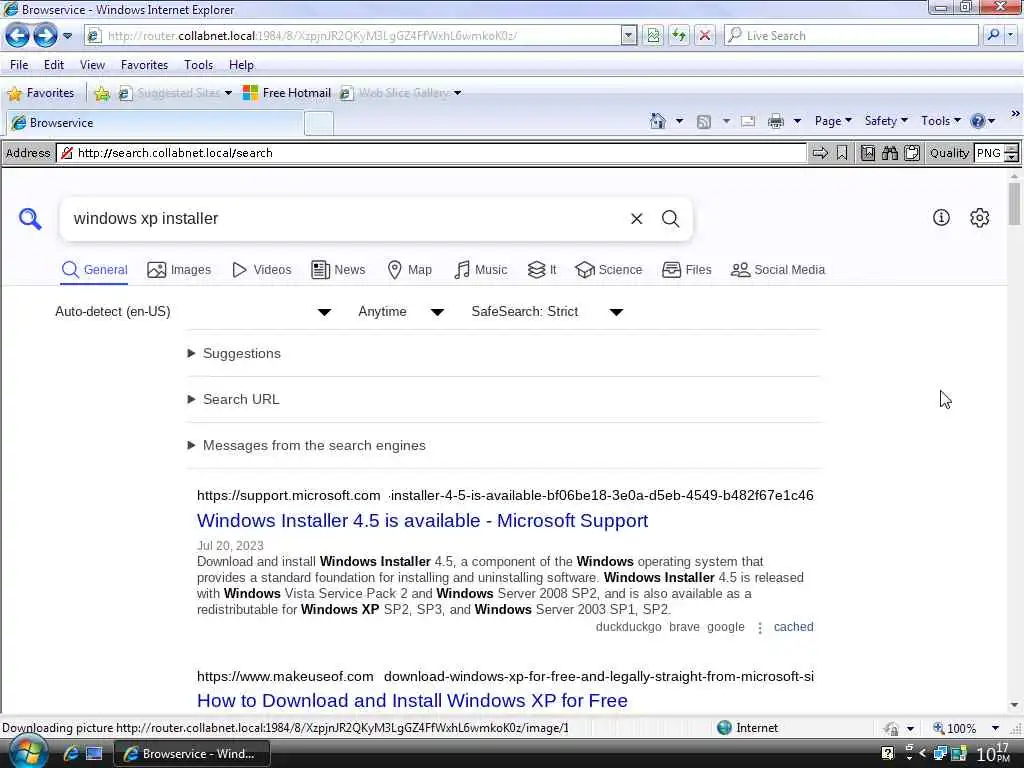The image size is (1024, 768).
Task: Click the green Refresh icon
Action: [x=679, y=35]
